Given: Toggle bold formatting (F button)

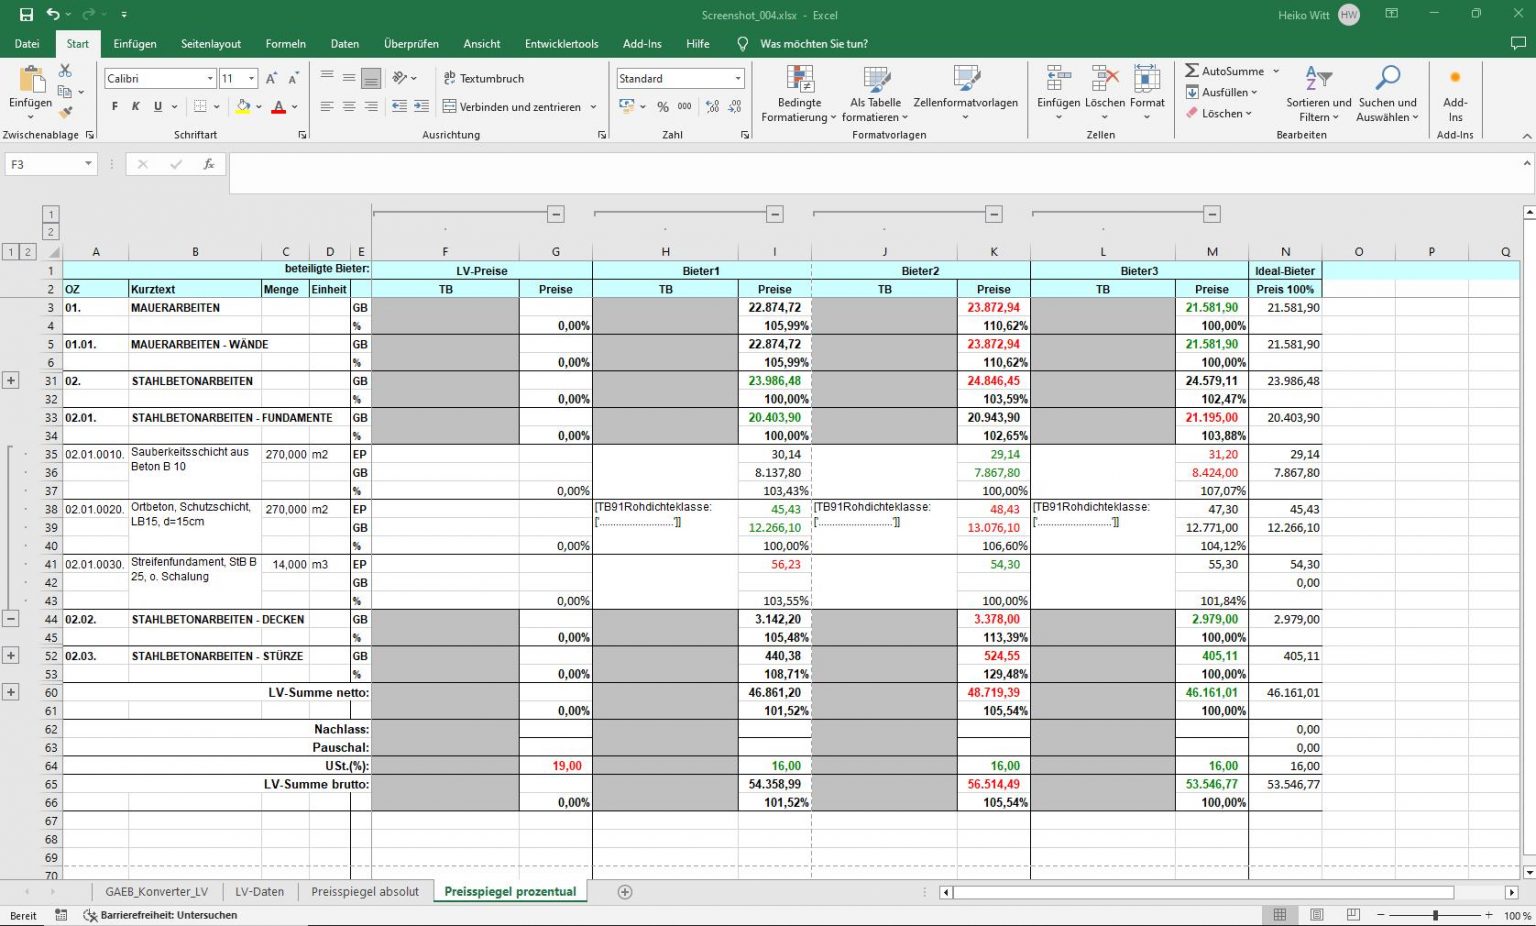Looking at the screenshot, I should click(115, 107).
